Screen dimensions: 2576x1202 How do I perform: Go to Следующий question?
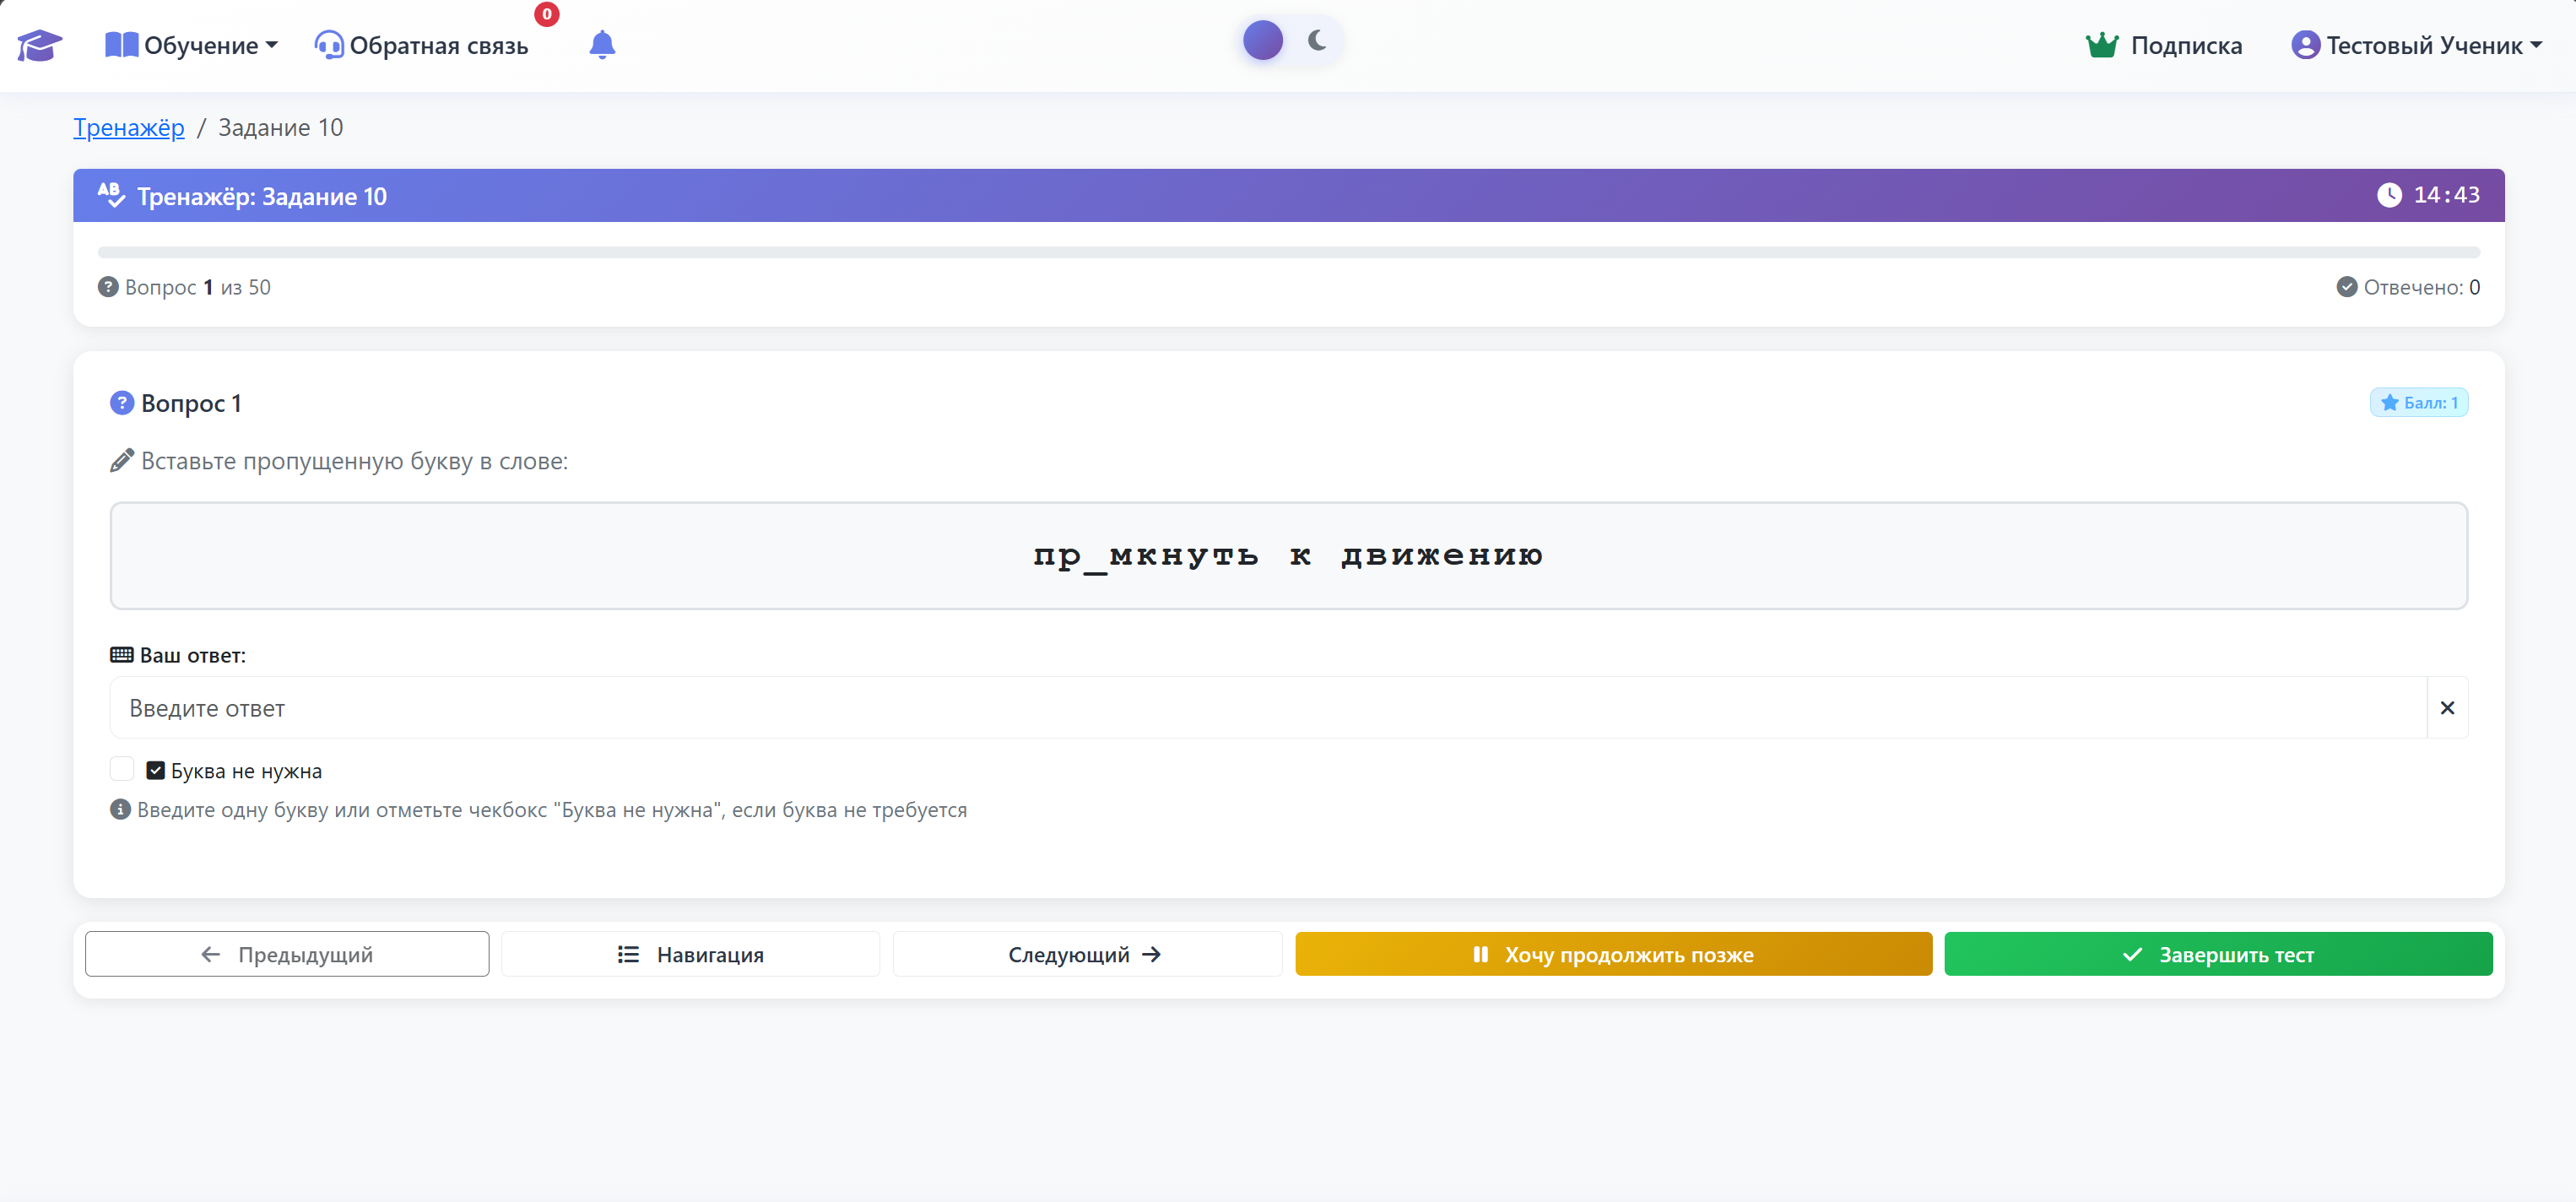point(1086,954)
